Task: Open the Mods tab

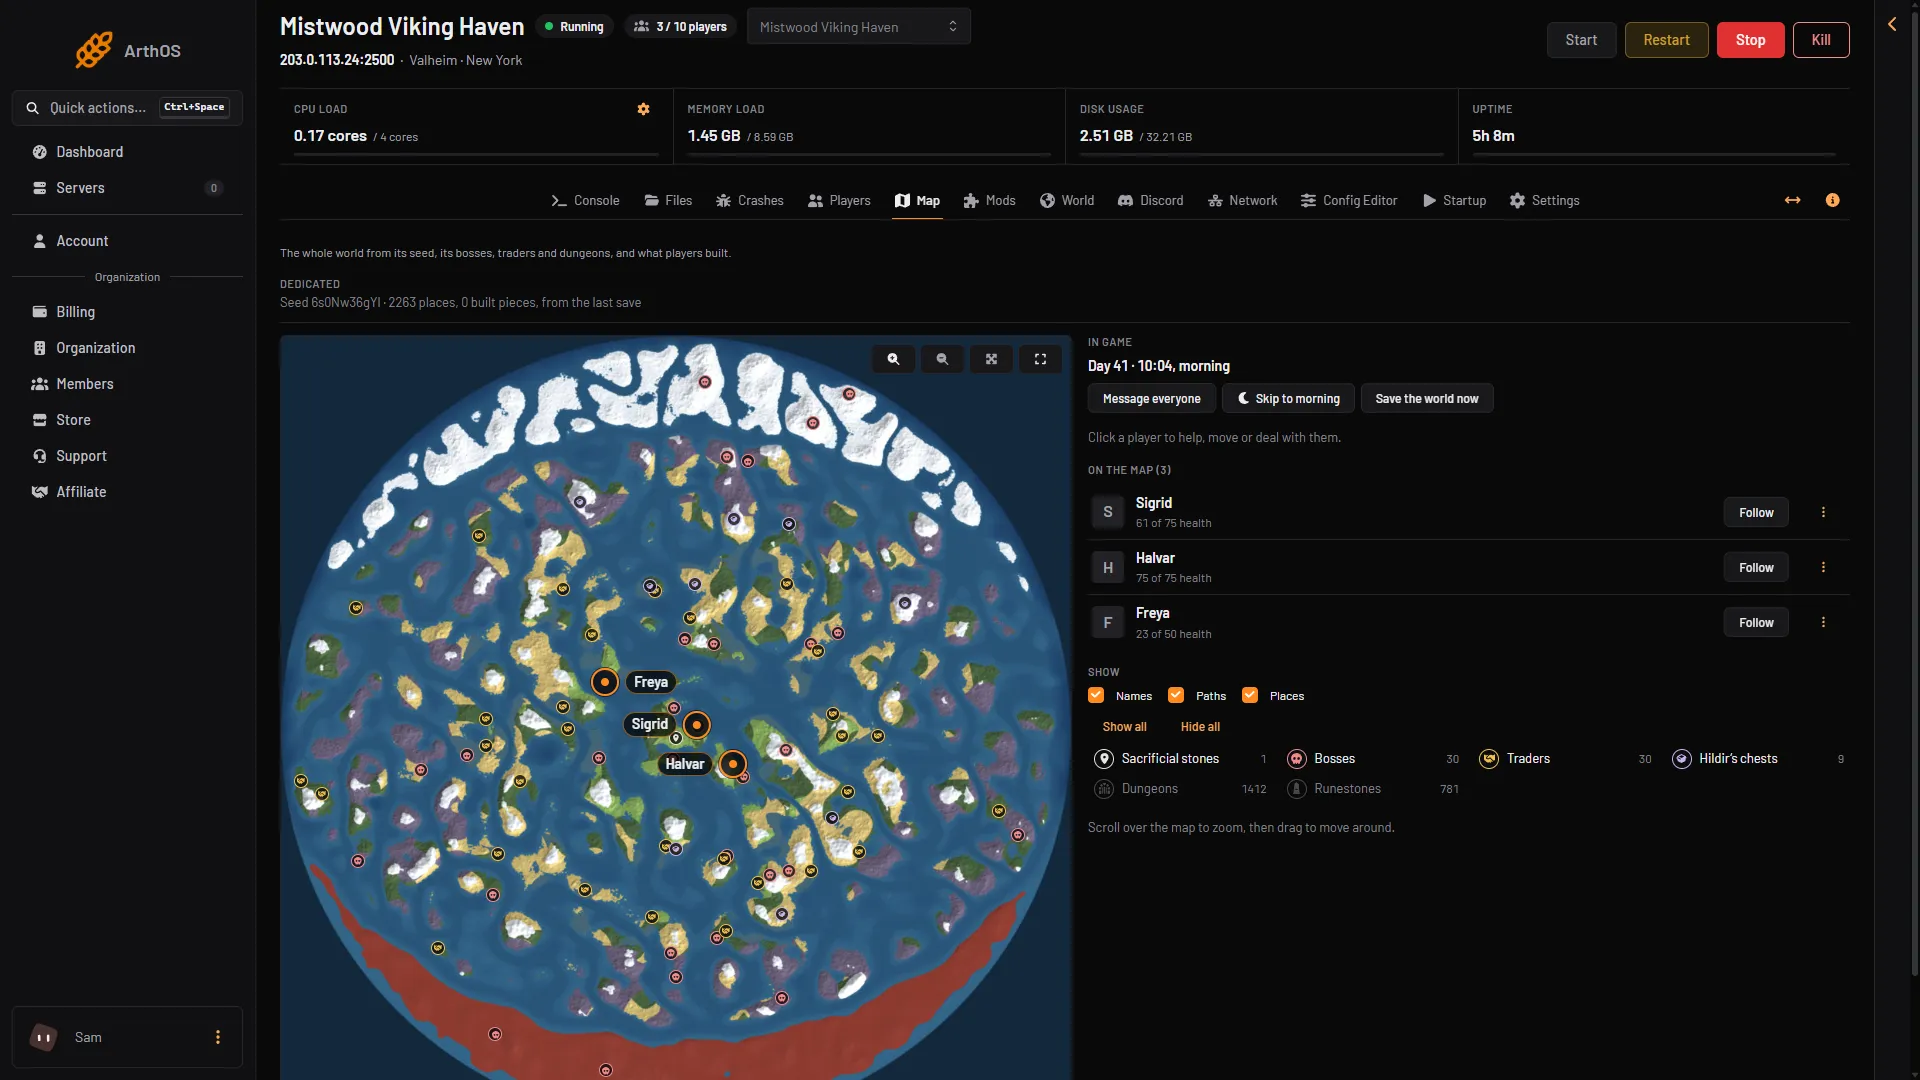Action: (989, 200)
